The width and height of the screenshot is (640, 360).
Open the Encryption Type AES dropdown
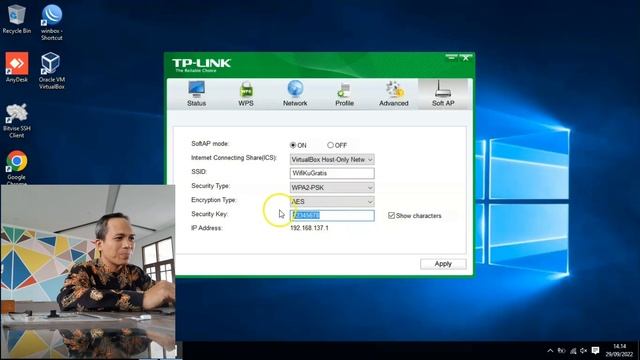(332, 201)
